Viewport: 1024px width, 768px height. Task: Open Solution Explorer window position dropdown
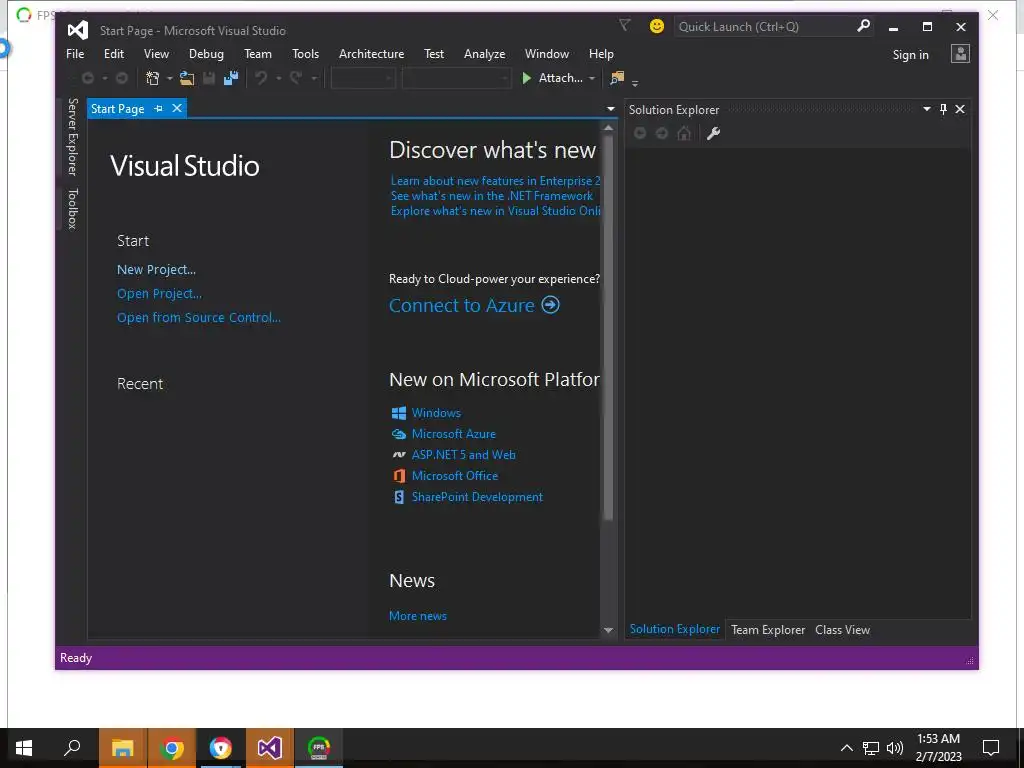[x=926, y=109]
